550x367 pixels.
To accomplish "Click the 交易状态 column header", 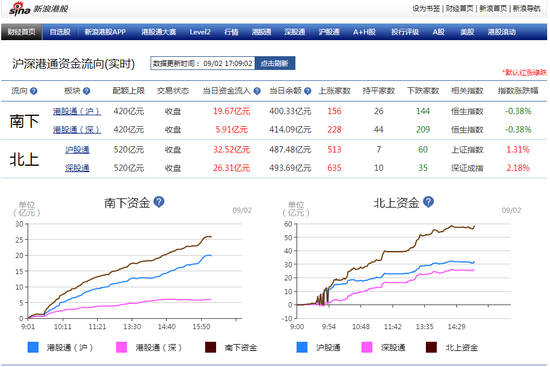I will pyautogui.click(x=173, y=91).
